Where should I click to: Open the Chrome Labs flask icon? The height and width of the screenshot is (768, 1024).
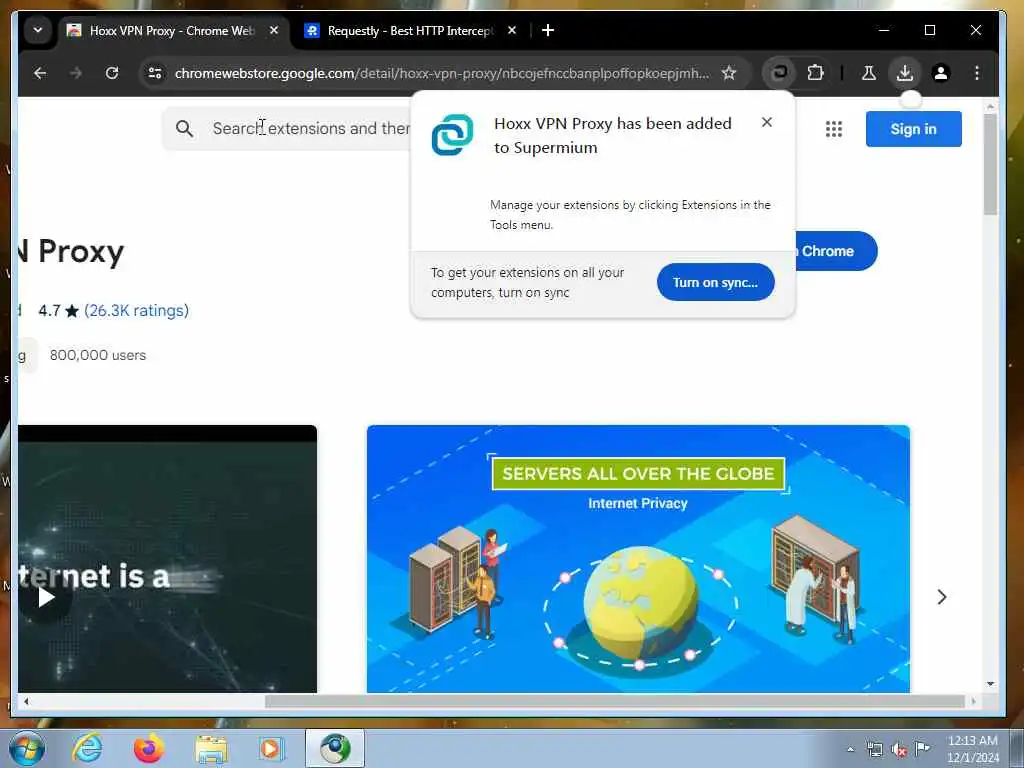pyautogui.click(x=869, y=73)
